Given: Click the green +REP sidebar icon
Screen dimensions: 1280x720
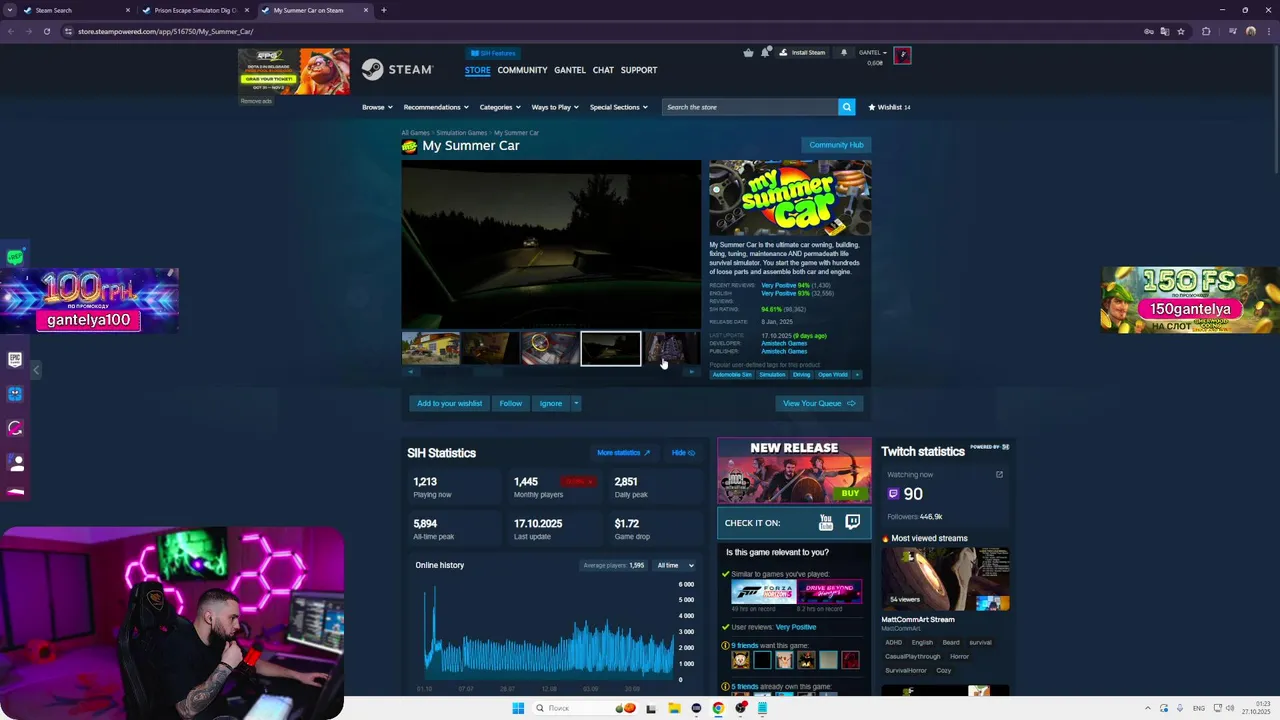Looking at the screenshot, I should [x=15, y=257].
